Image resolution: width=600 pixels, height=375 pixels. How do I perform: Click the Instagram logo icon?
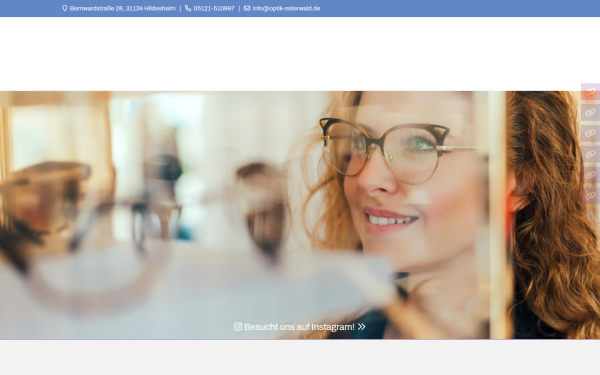point(238,326)
